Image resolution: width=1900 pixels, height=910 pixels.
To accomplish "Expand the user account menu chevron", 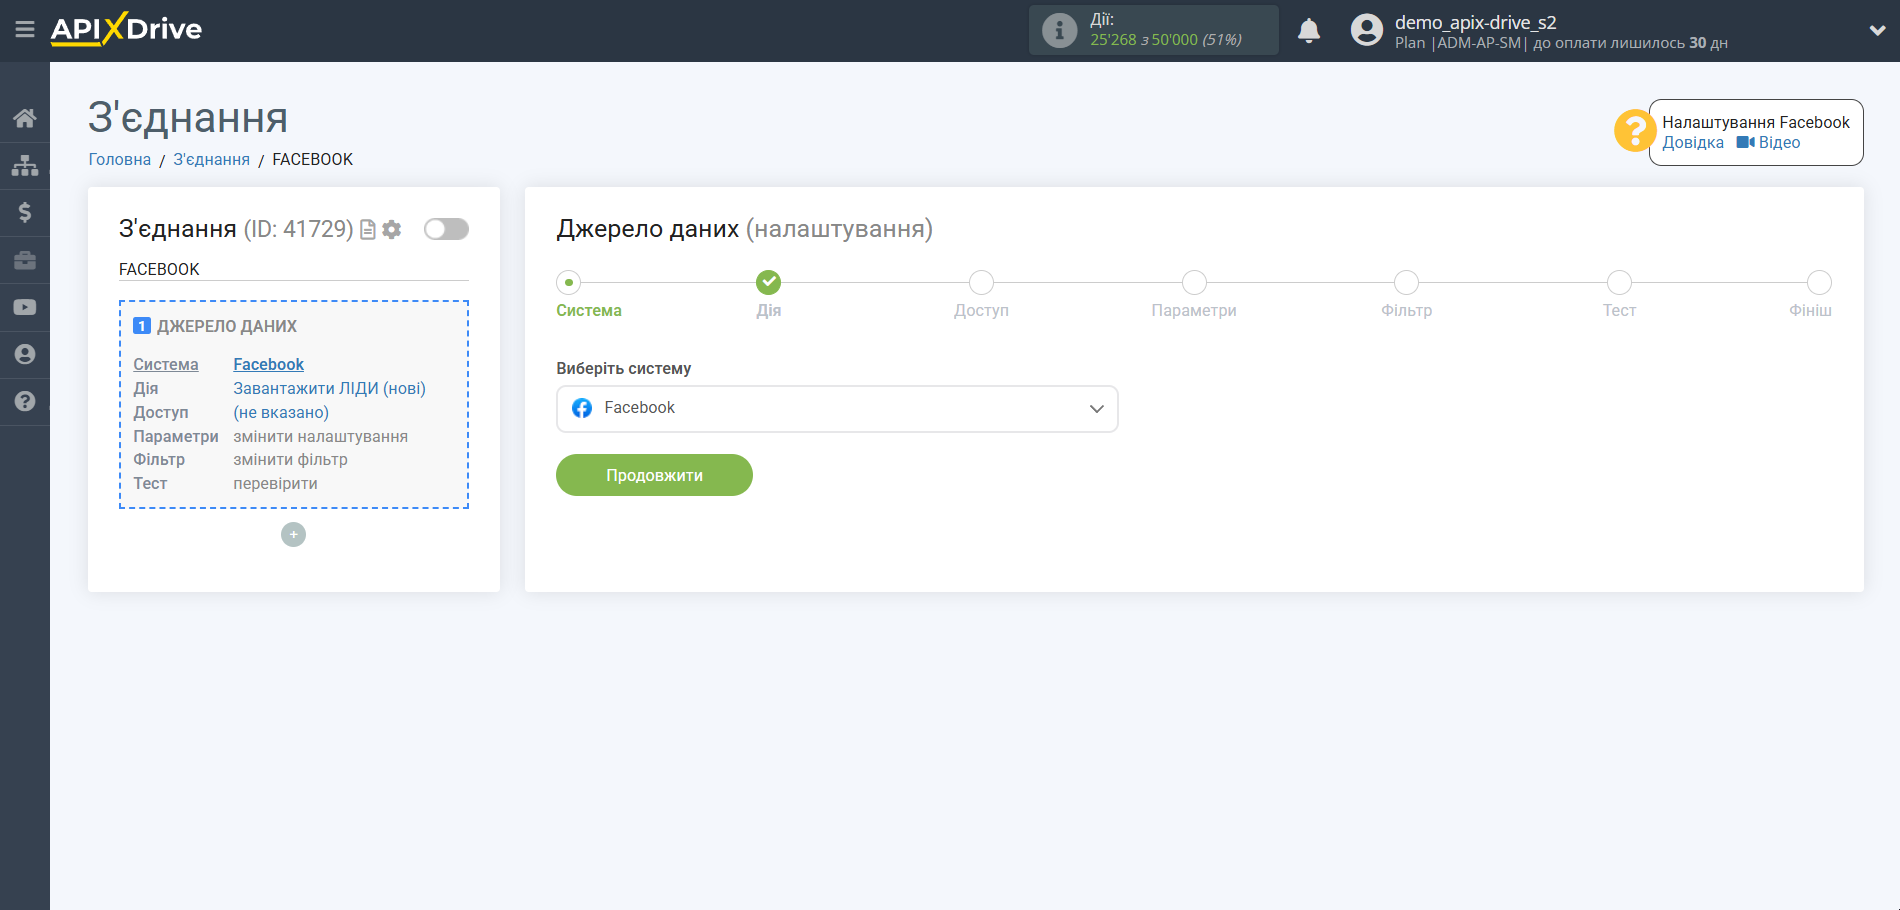I will (x=1877, y=31).
